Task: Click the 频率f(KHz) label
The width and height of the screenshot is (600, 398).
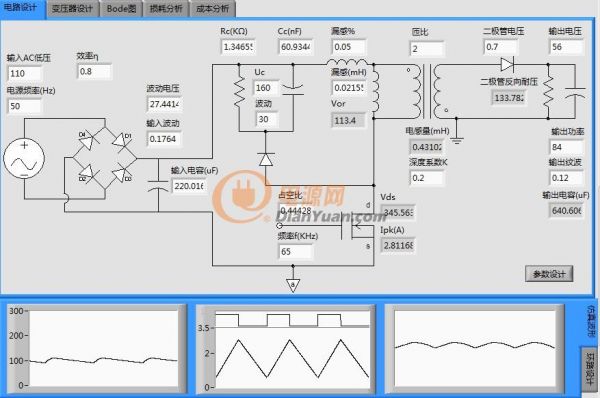Action: 298,236
